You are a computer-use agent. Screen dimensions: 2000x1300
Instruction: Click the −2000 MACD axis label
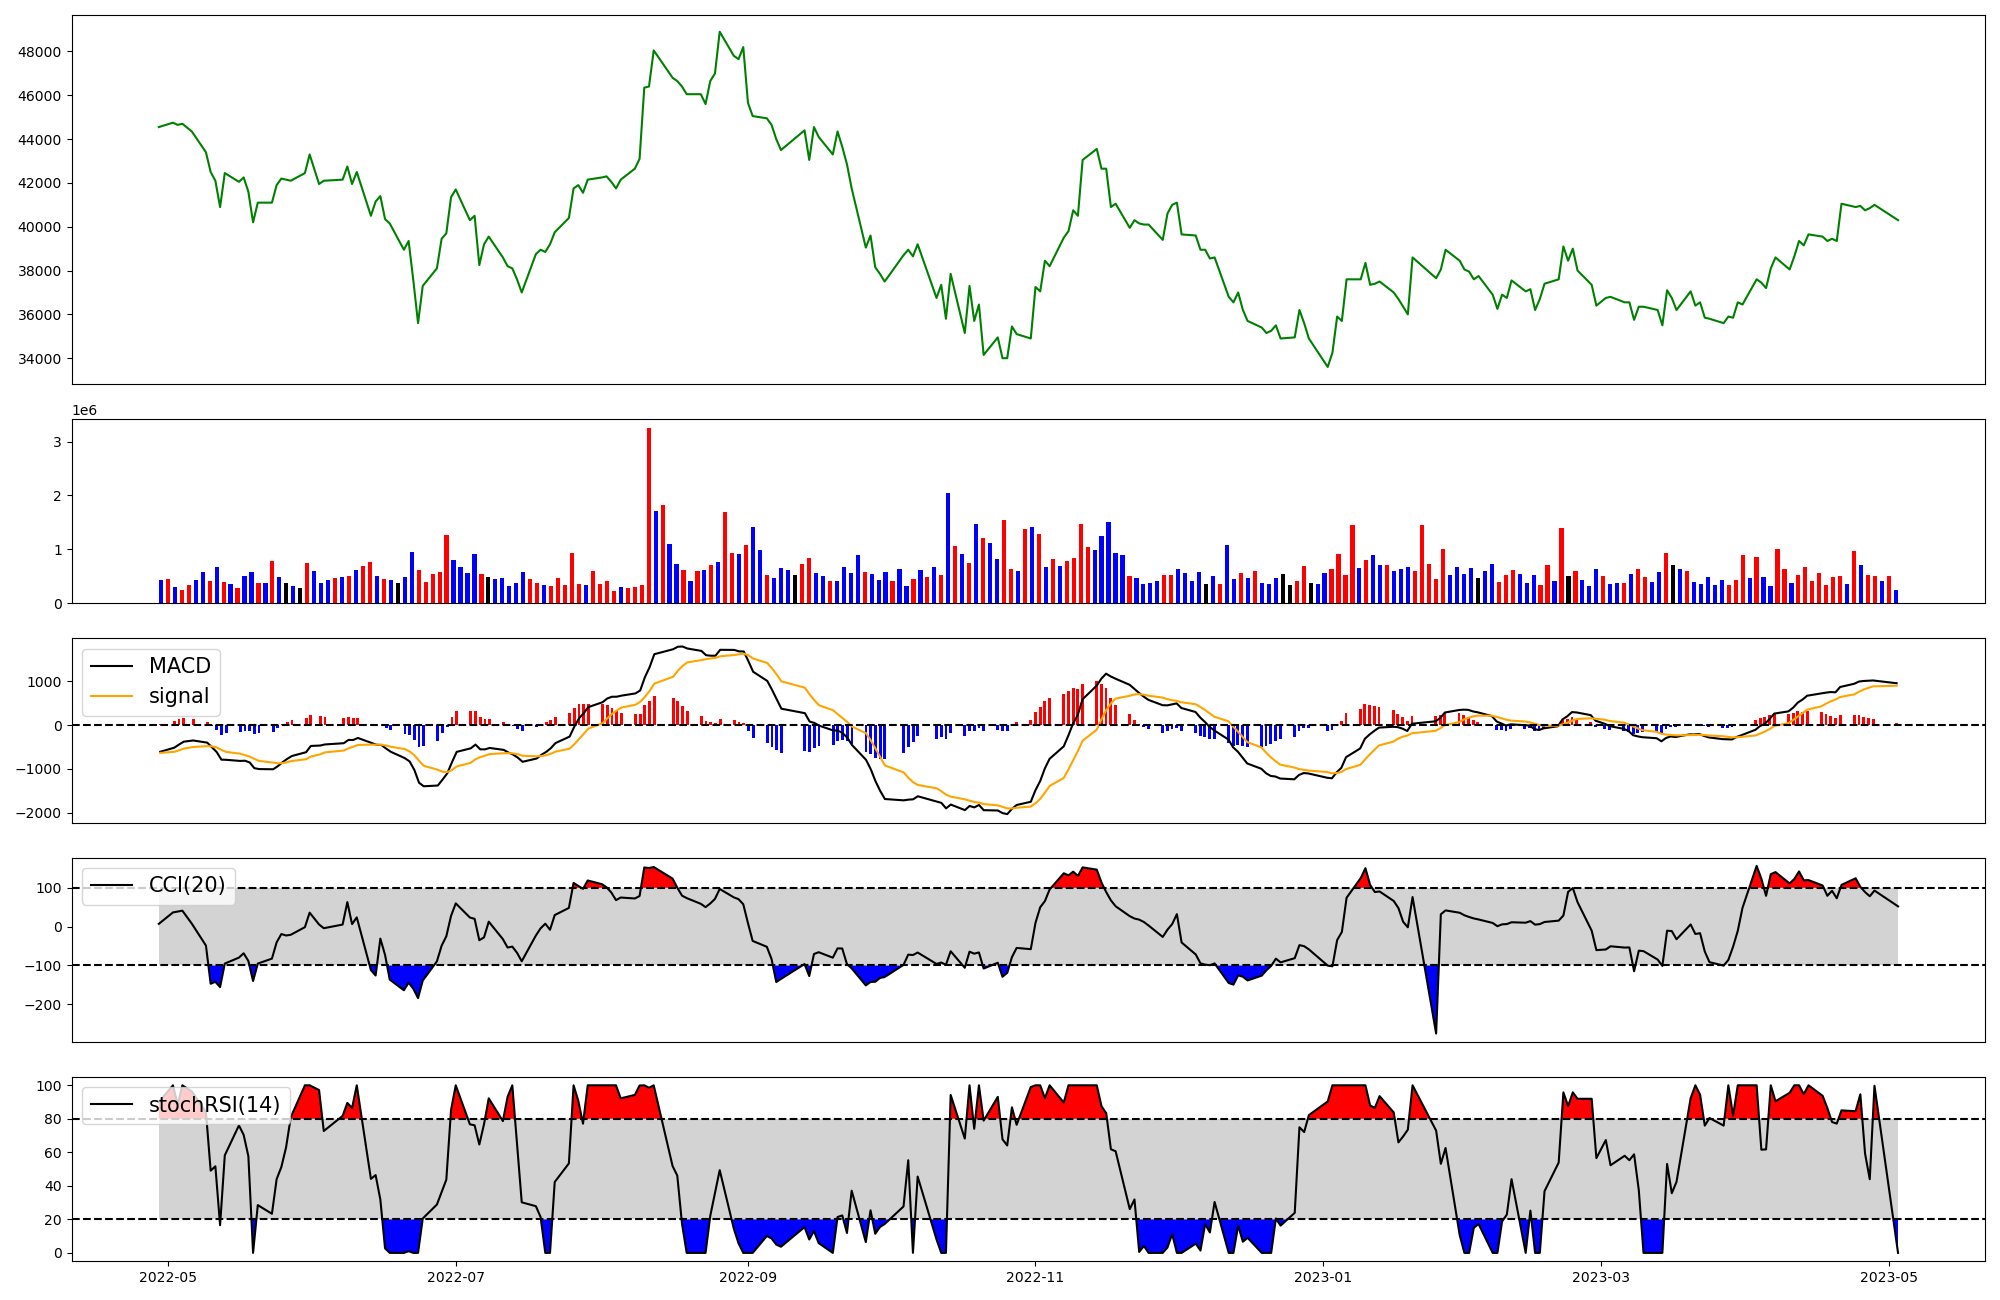click(x=38, y=813)
